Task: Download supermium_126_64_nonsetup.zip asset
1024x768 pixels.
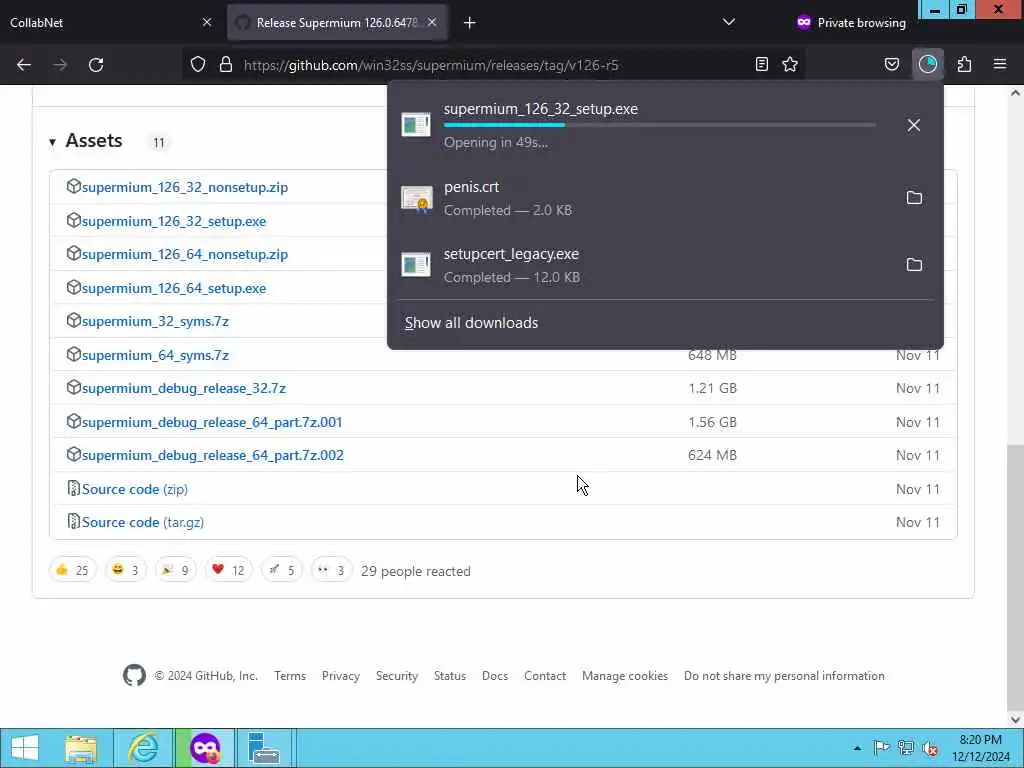Action: coord(185,255)
